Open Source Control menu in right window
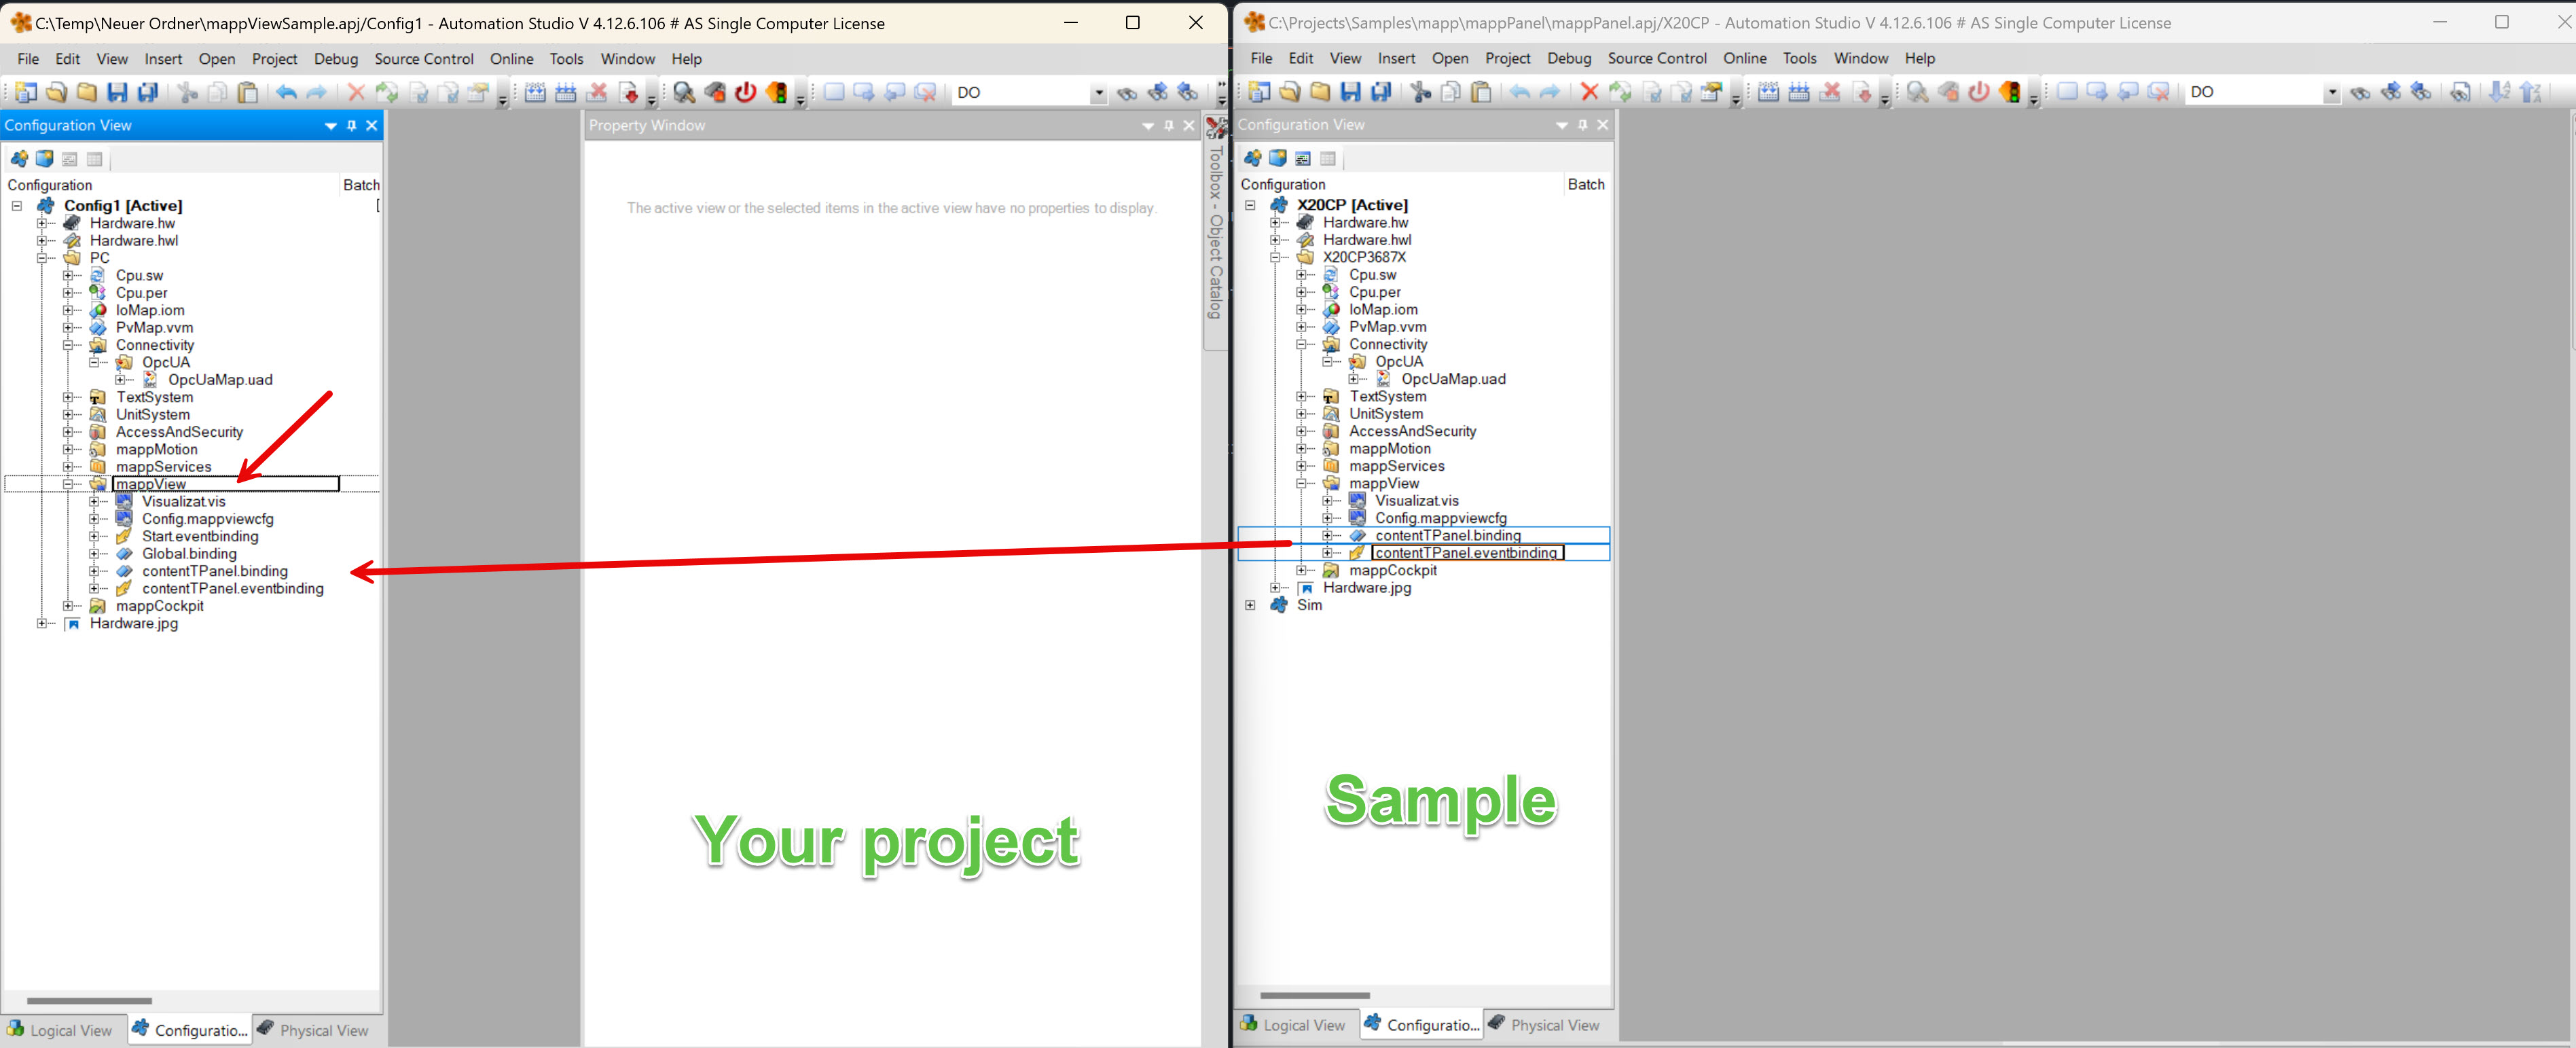Image resolution: width=2576 pixels, height=1048 pixels. click(x=1656, y=58)
